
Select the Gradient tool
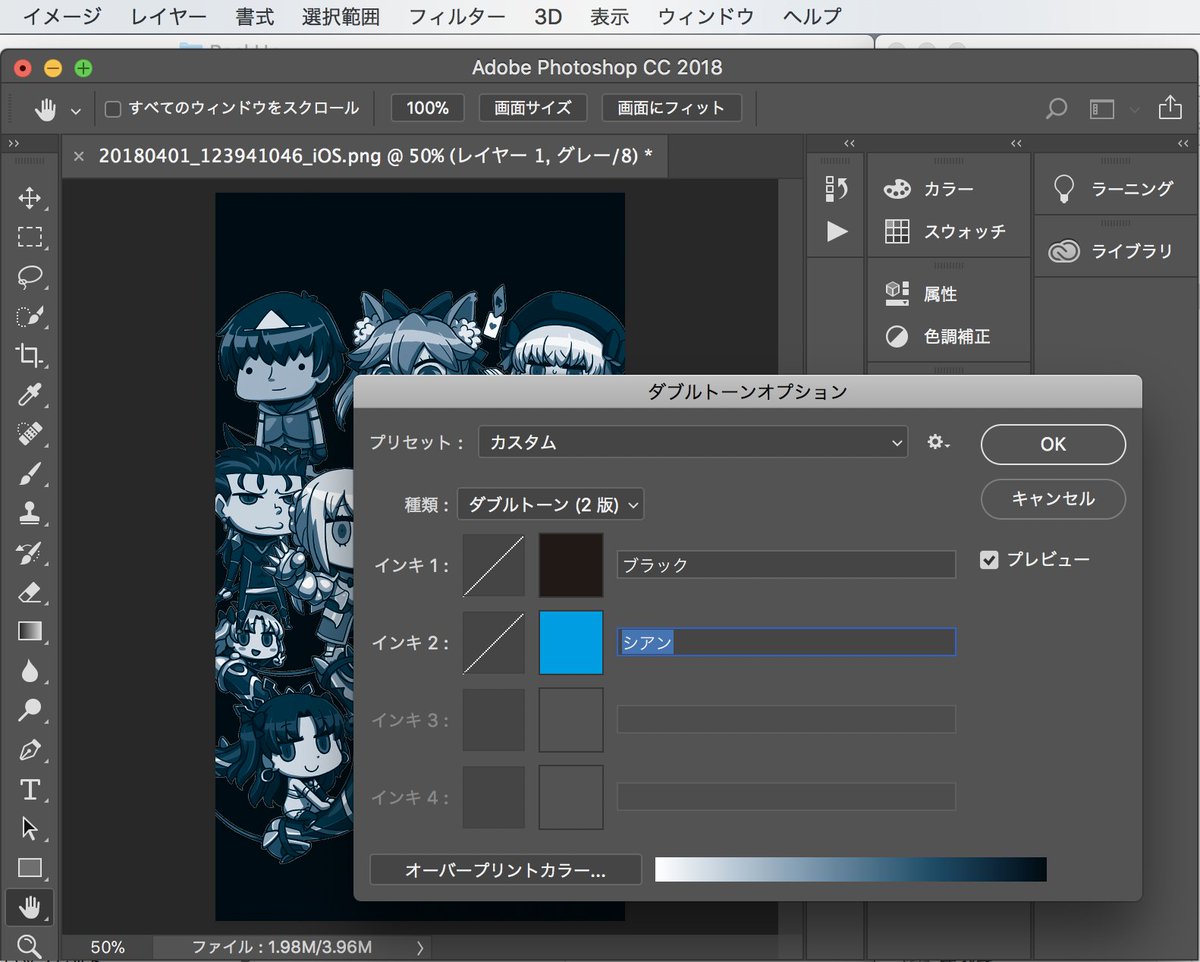(29, 631)
